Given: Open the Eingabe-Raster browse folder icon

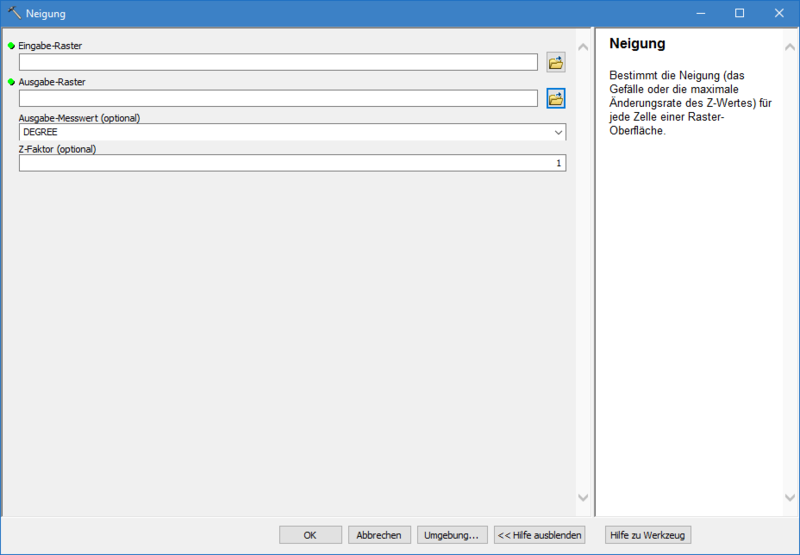Looking at the screenshot, I should (x=556, y=63).
